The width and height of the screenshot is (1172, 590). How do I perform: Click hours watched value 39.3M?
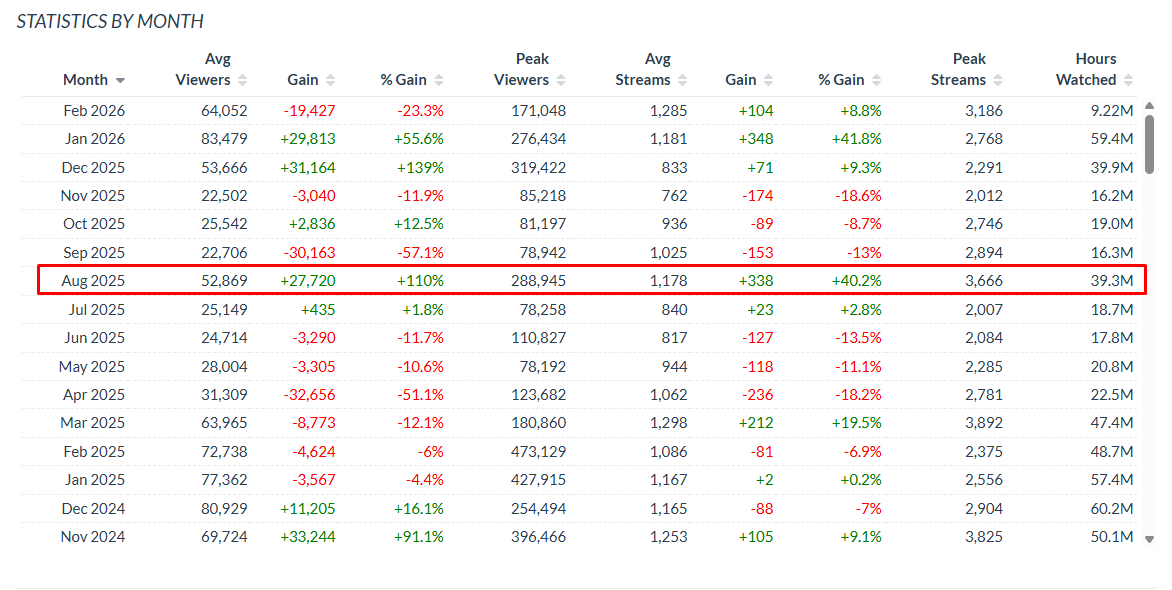tap(1112, 281)
